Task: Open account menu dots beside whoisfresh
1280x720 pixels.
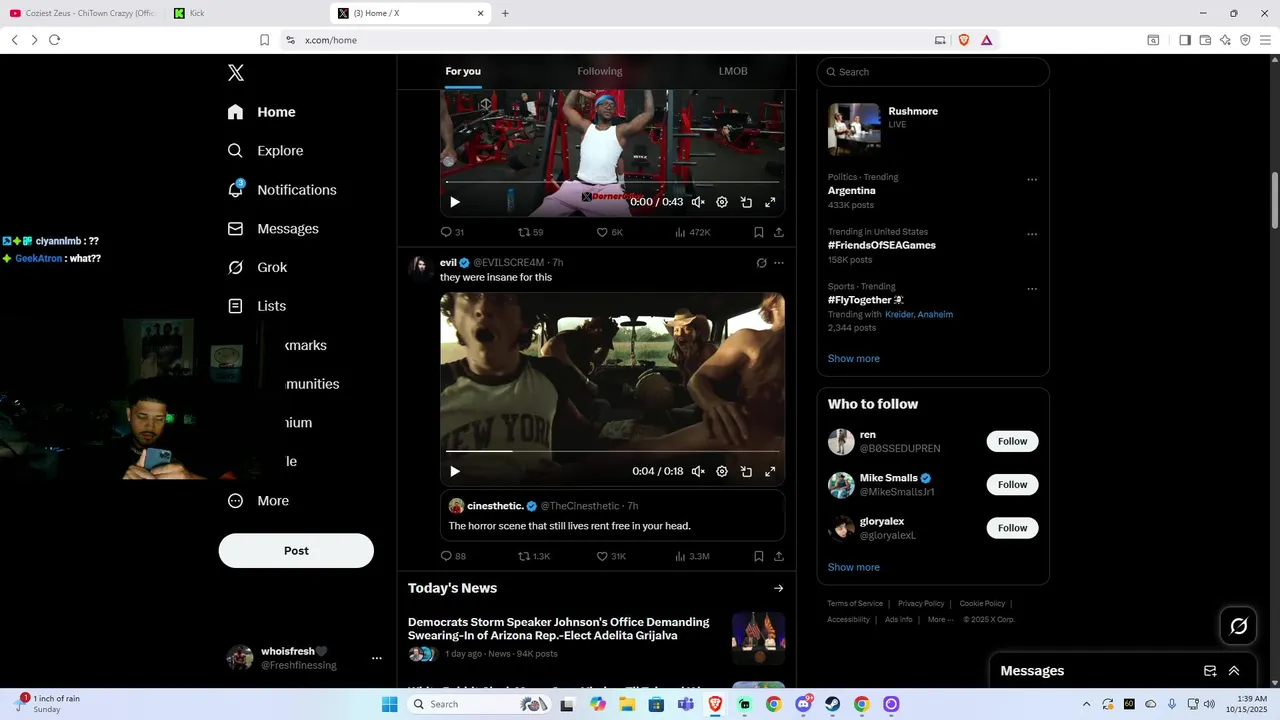Action: [377, 658]
